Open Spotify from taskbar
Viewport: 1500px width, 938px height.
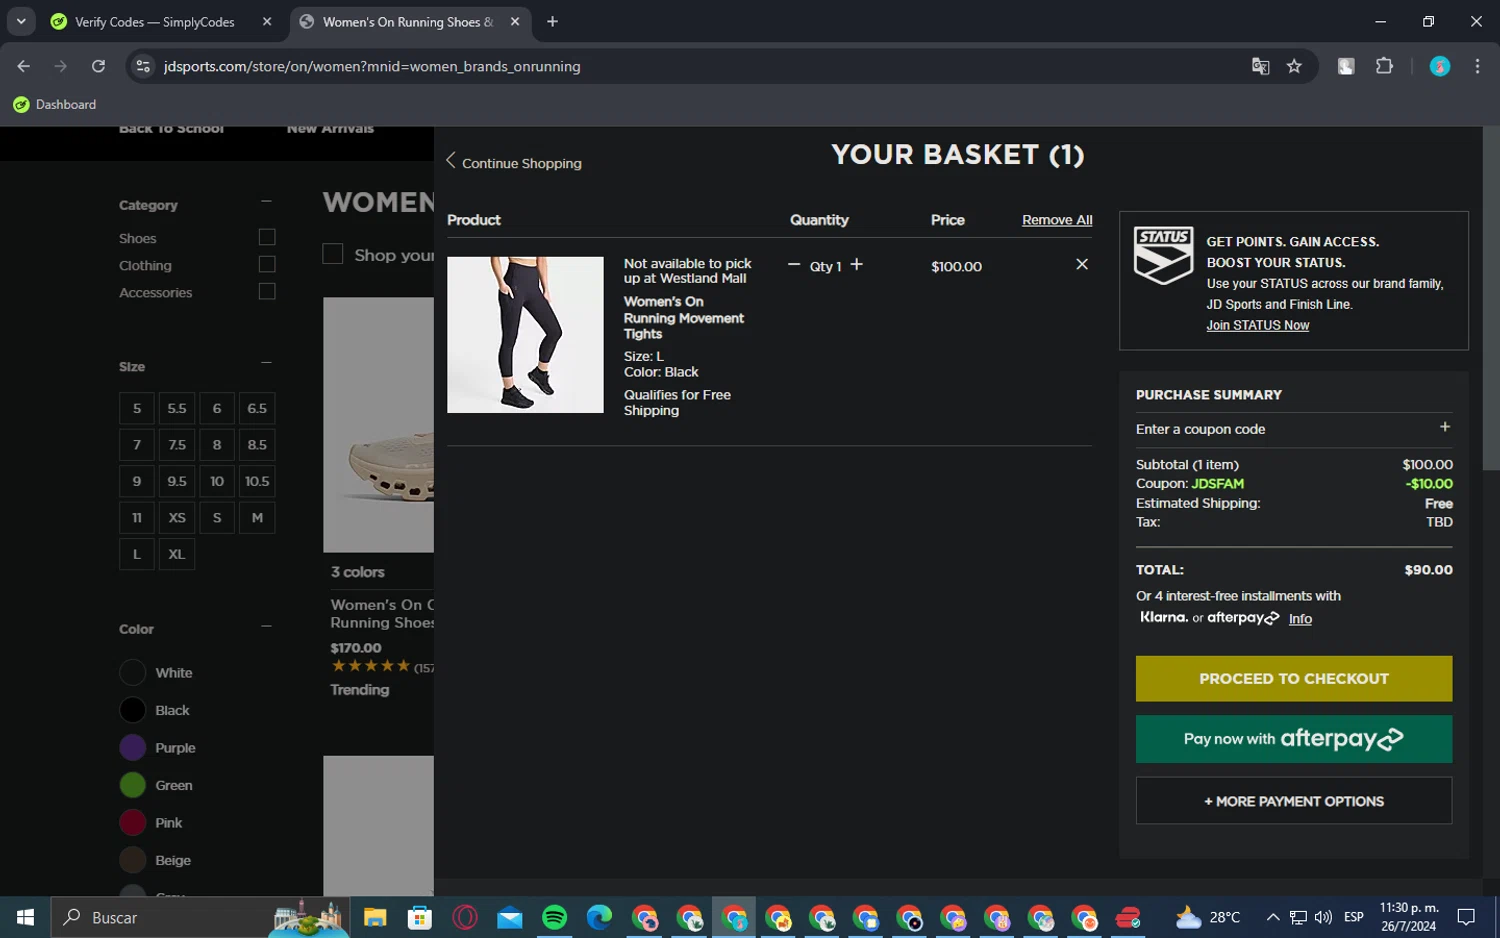point(554,917)
